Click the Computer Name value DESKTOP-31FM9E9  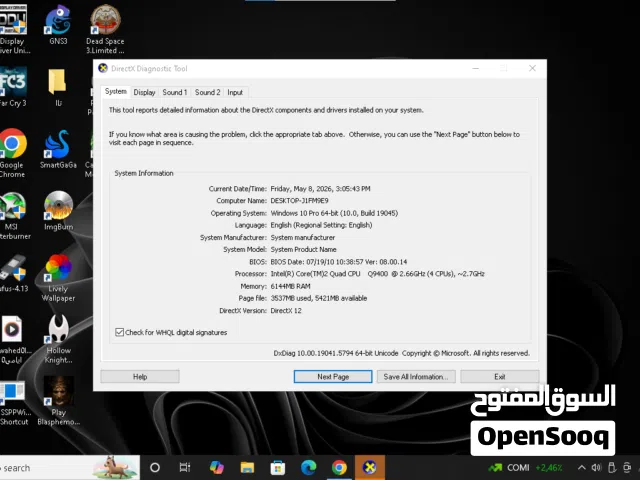300,201
